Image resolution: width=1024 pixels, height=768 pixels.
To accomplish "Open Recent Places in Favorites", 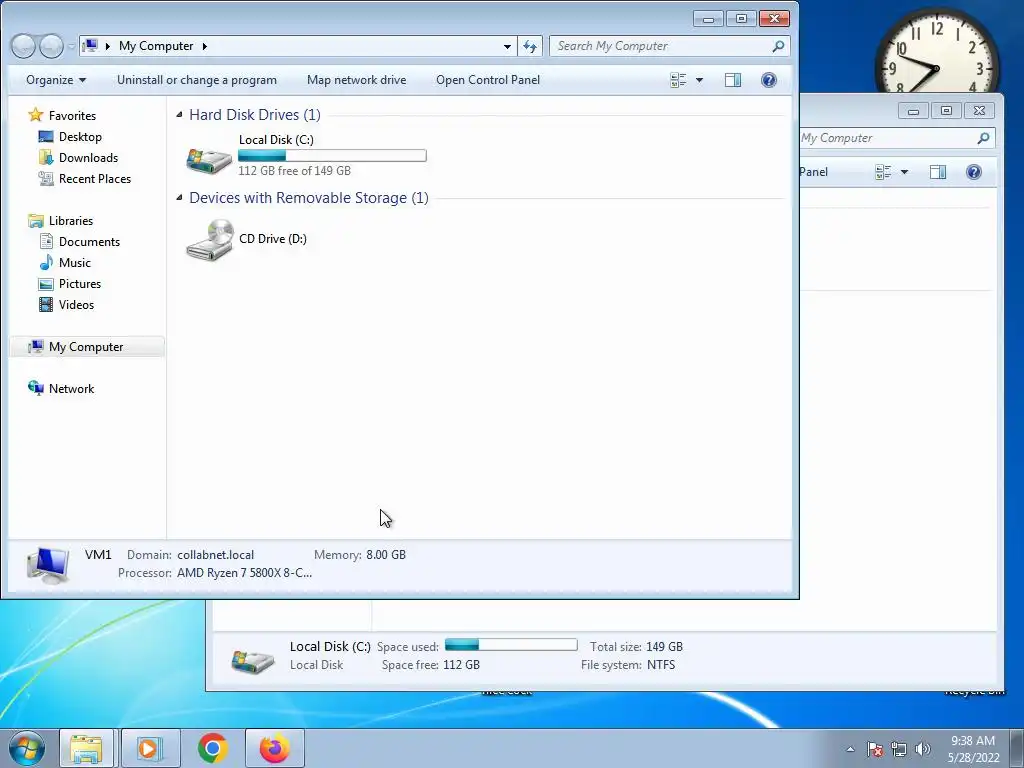I will tap(95, 178).
